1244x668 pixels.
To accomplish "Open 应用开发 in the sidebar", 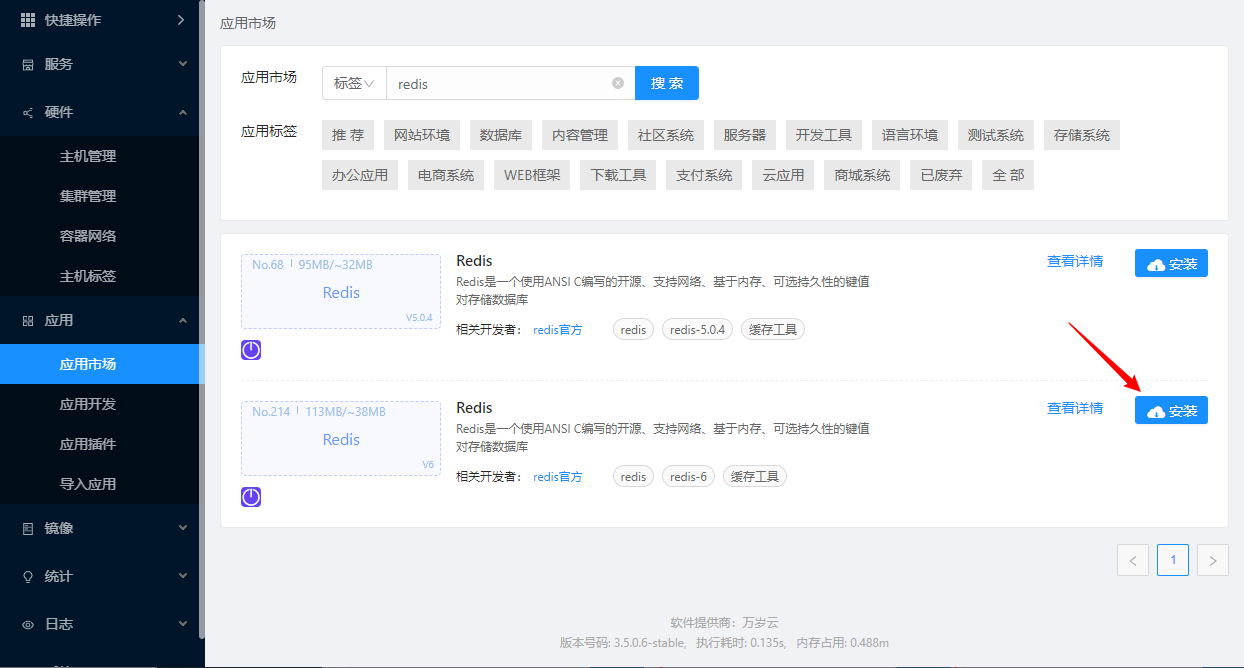I will (x=88, y=404).
